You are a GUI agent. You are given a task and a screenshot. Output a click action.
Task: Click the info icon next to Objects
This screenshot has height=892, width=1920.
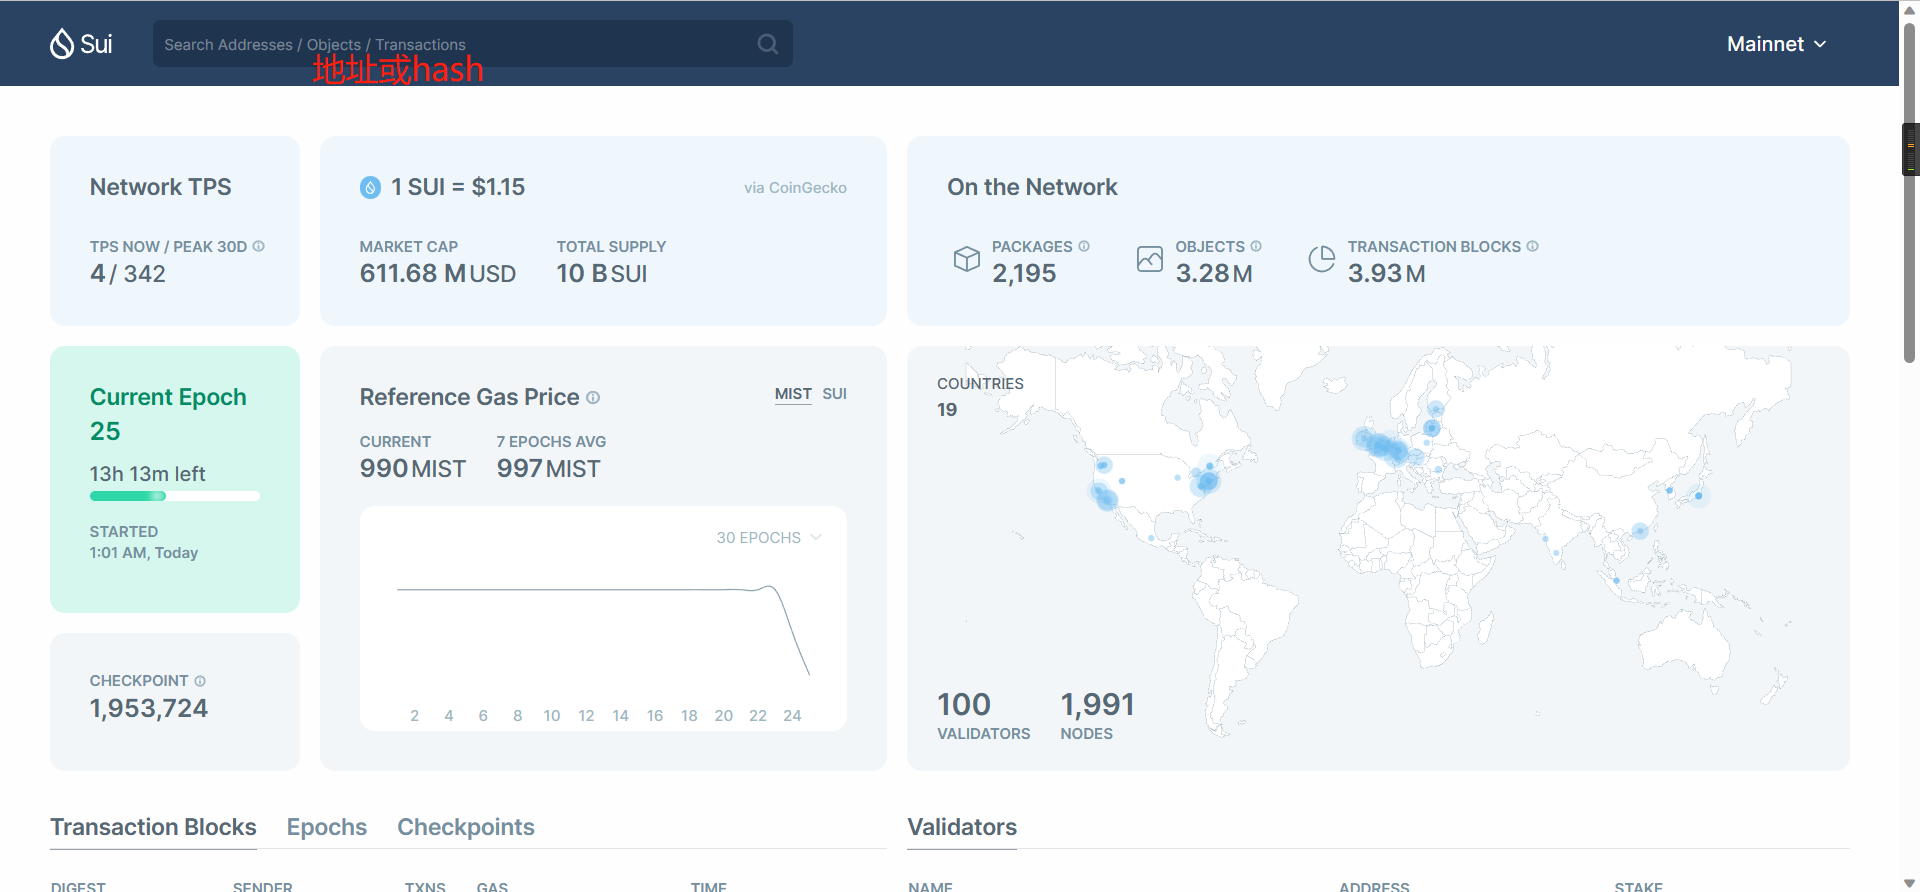pyautogui.click(x=1256, y=246)
